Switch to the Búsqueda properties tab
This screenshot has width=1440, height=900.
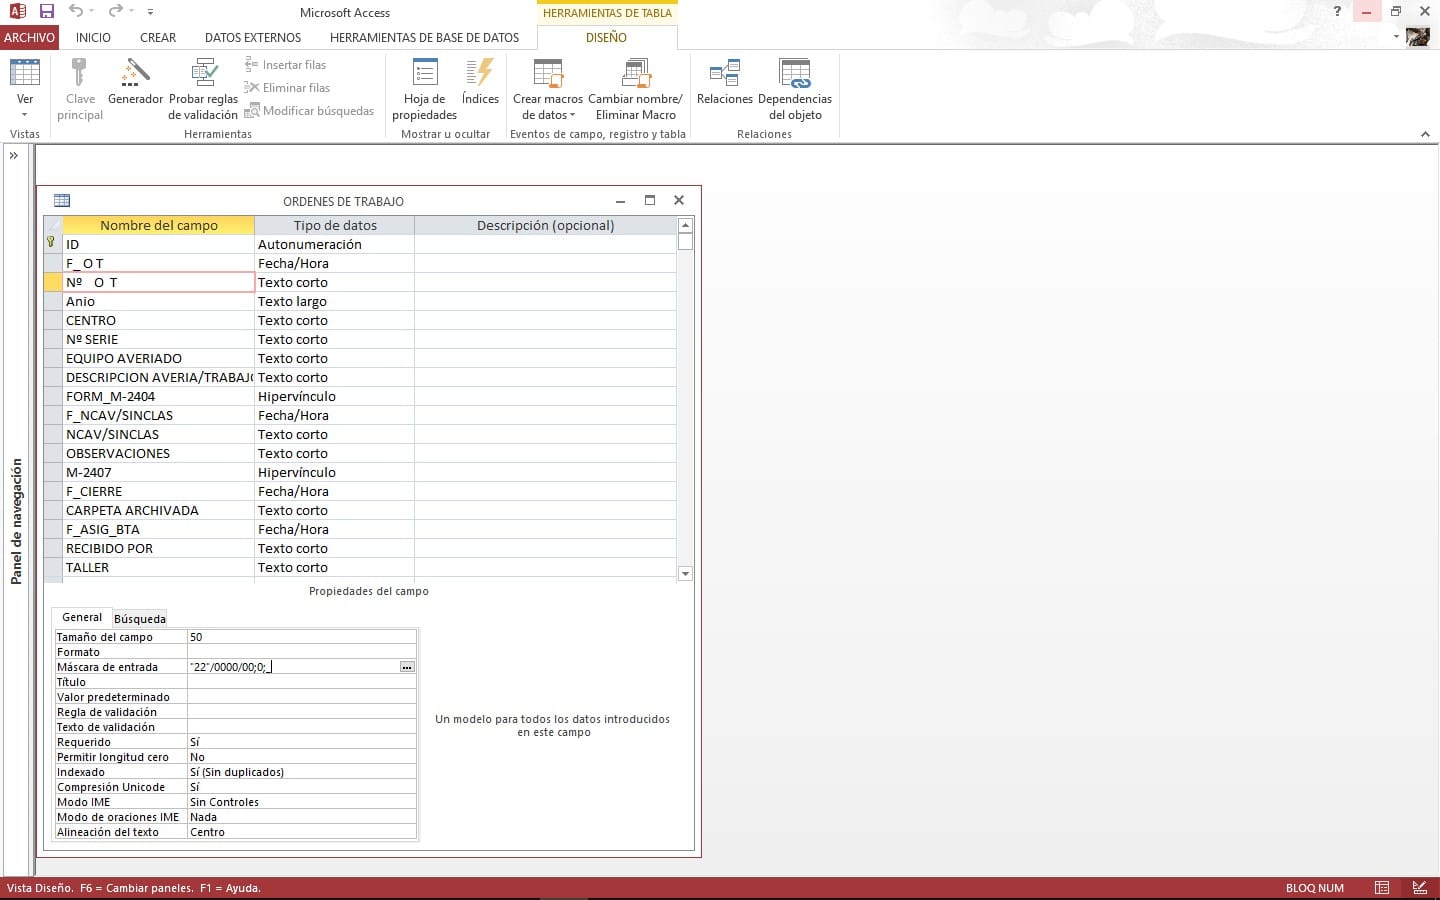click(140, 619)
